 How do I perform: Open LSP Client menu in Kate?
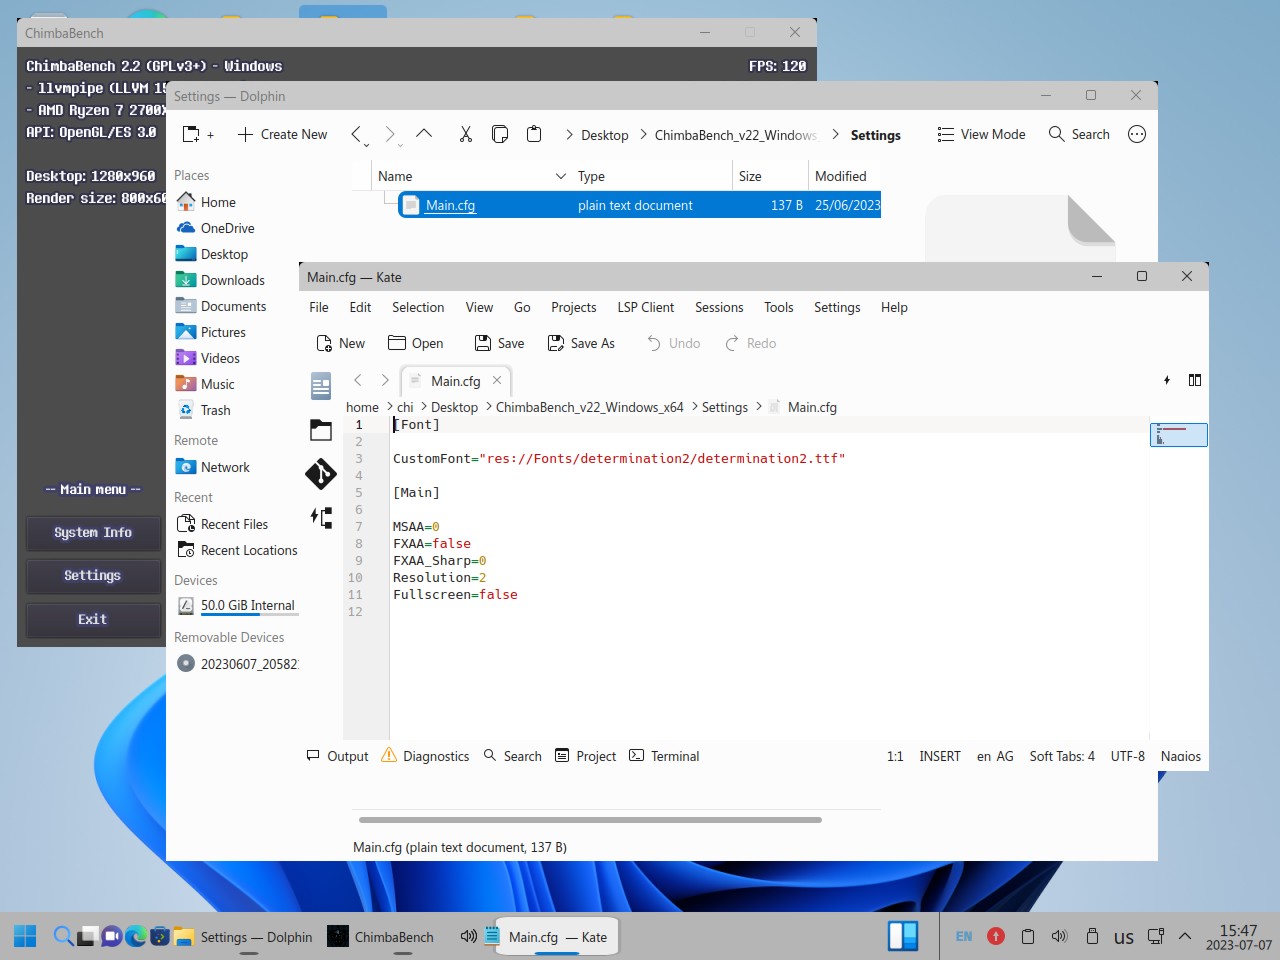[646, 307]
